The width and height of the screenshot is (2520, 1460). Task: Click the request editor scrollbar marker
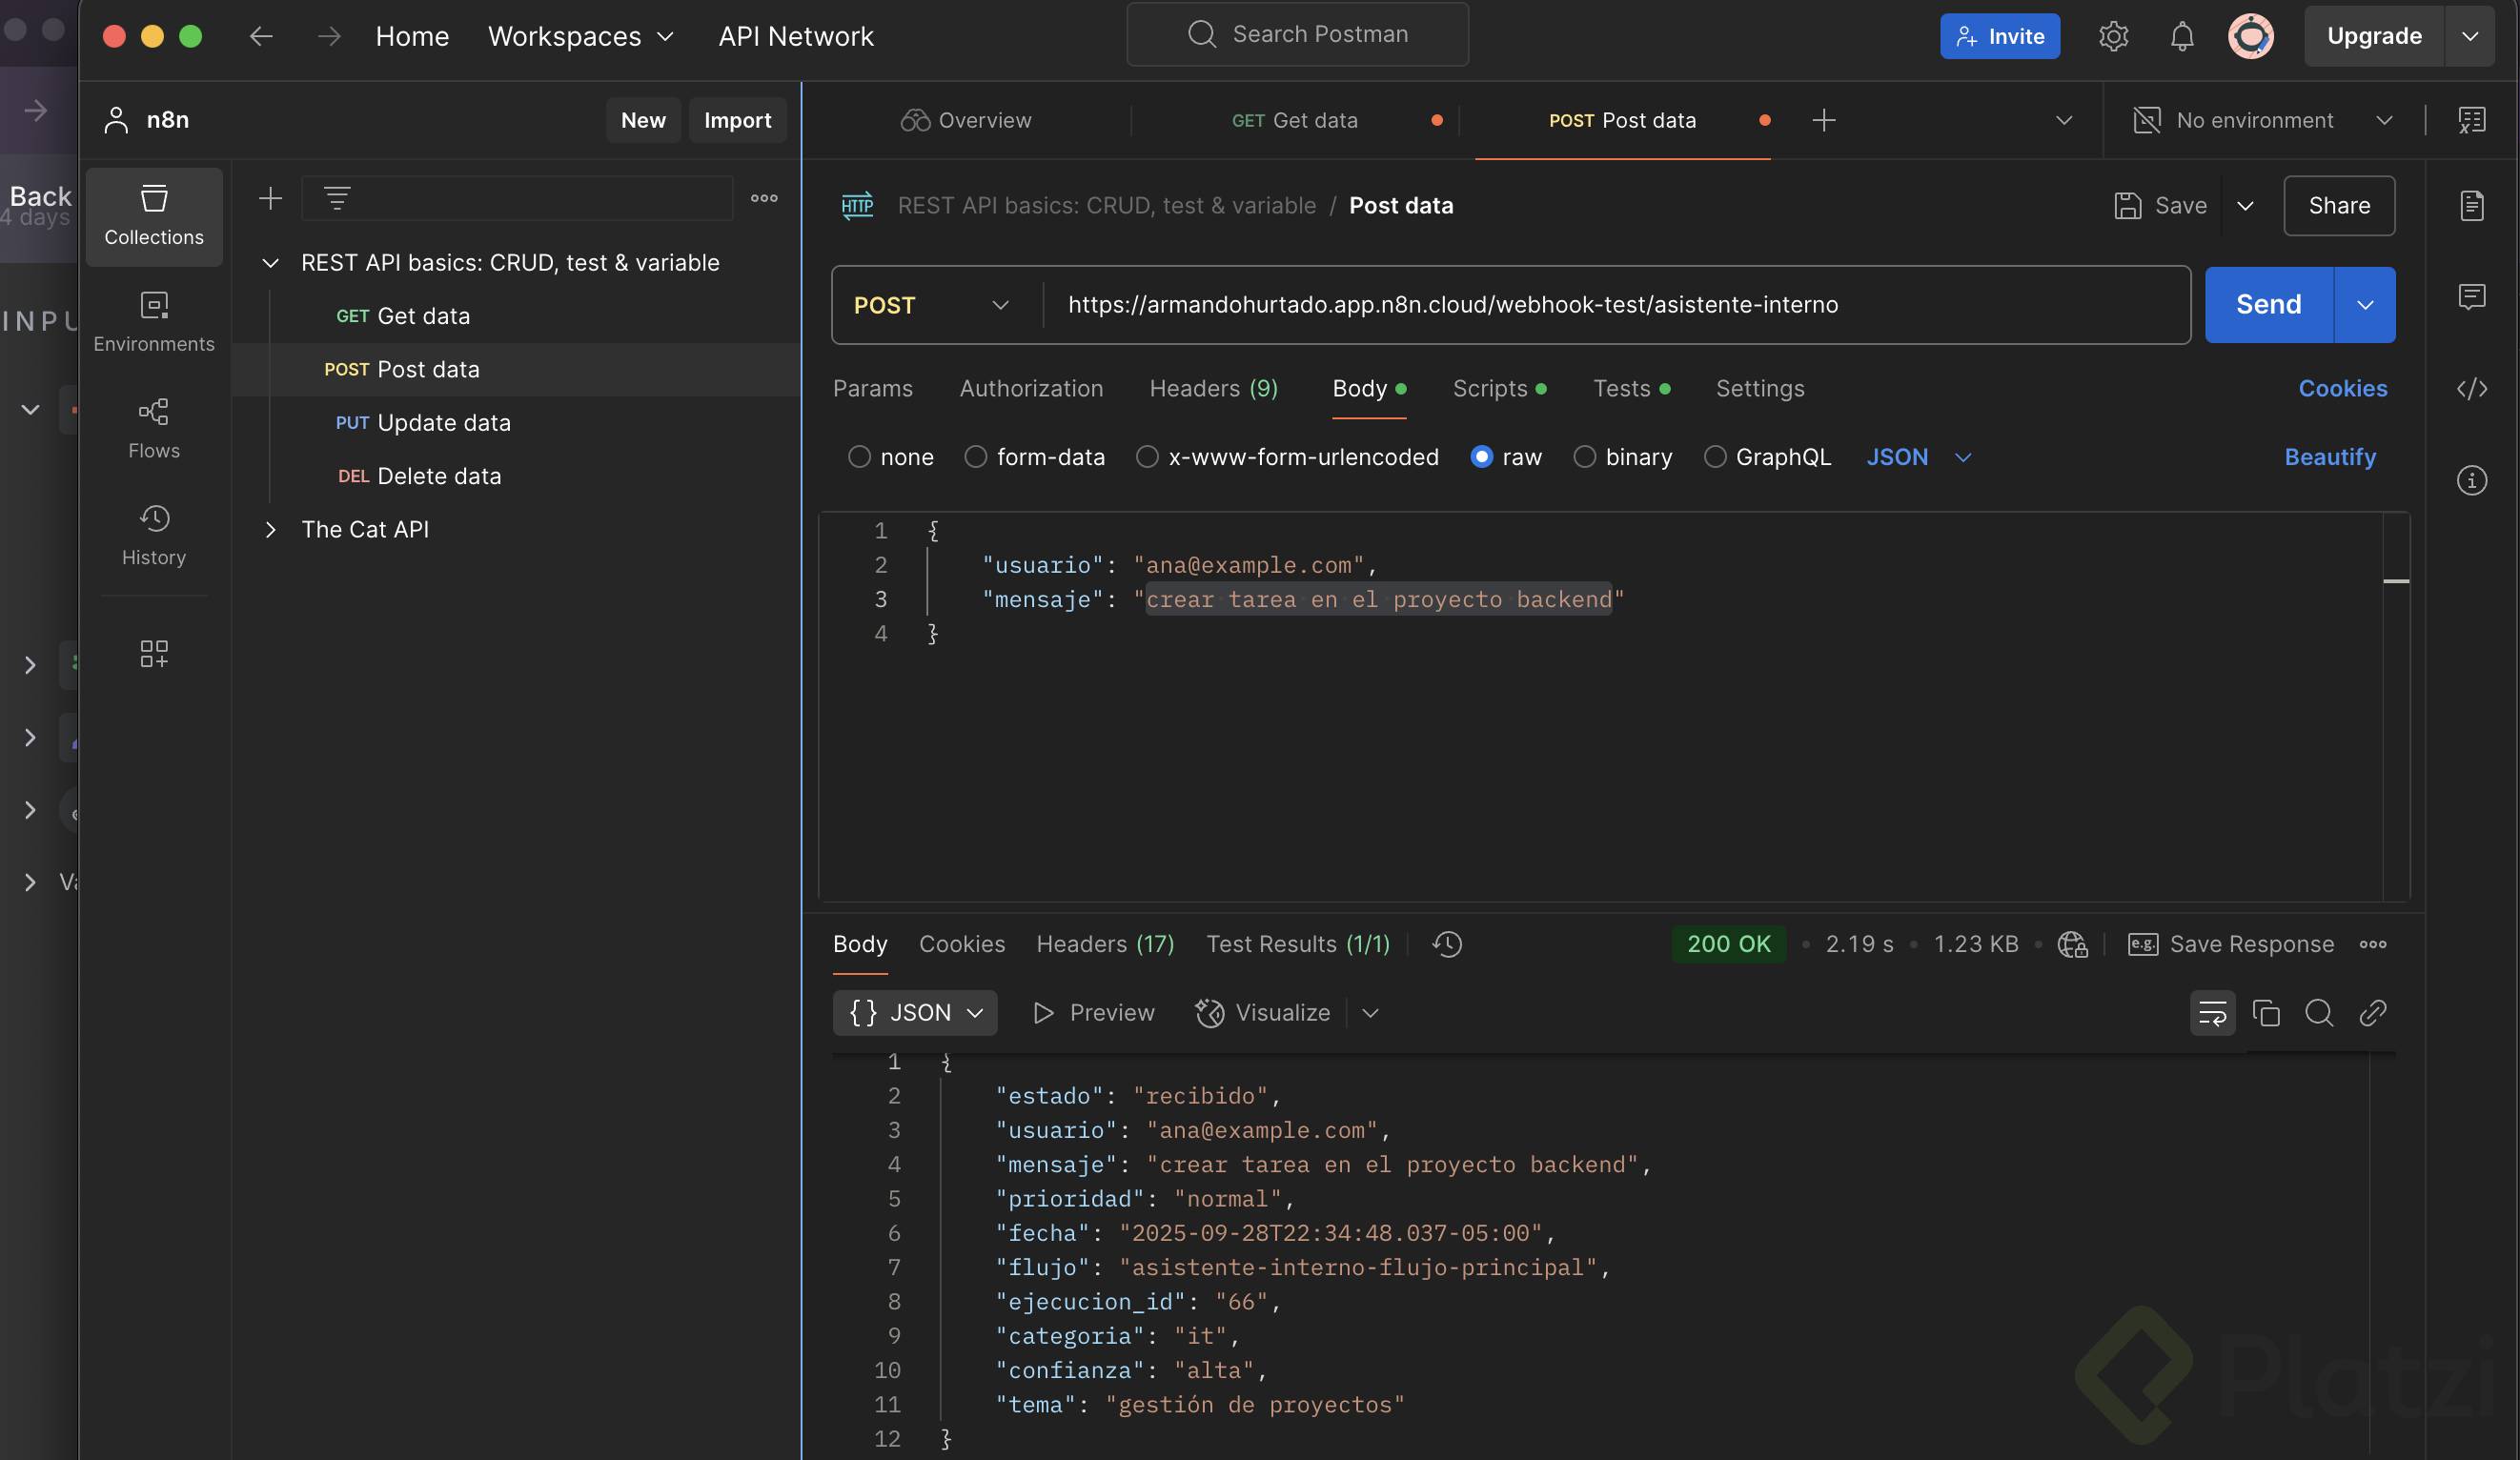(2395, 581)
